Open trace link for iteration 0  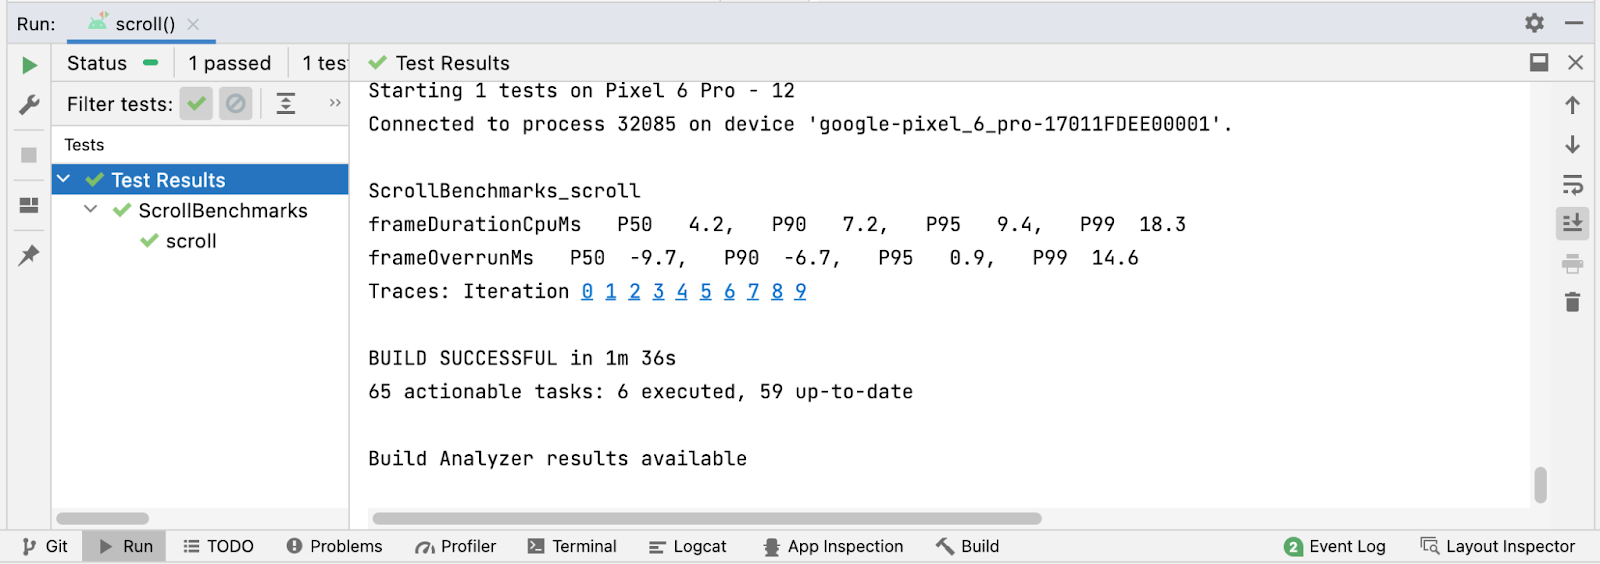(587, 291)
